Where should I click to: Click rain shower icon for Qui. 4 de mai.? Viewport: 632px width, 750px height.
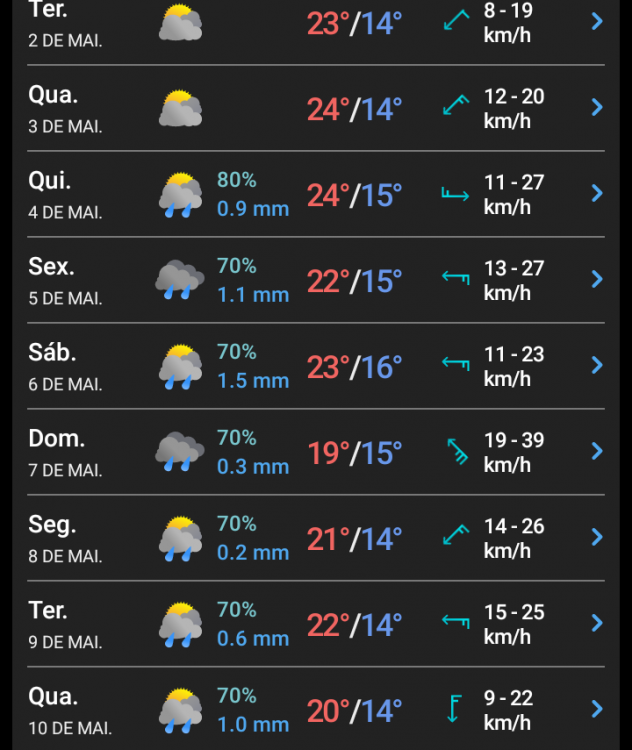click(x=180, y=195)
